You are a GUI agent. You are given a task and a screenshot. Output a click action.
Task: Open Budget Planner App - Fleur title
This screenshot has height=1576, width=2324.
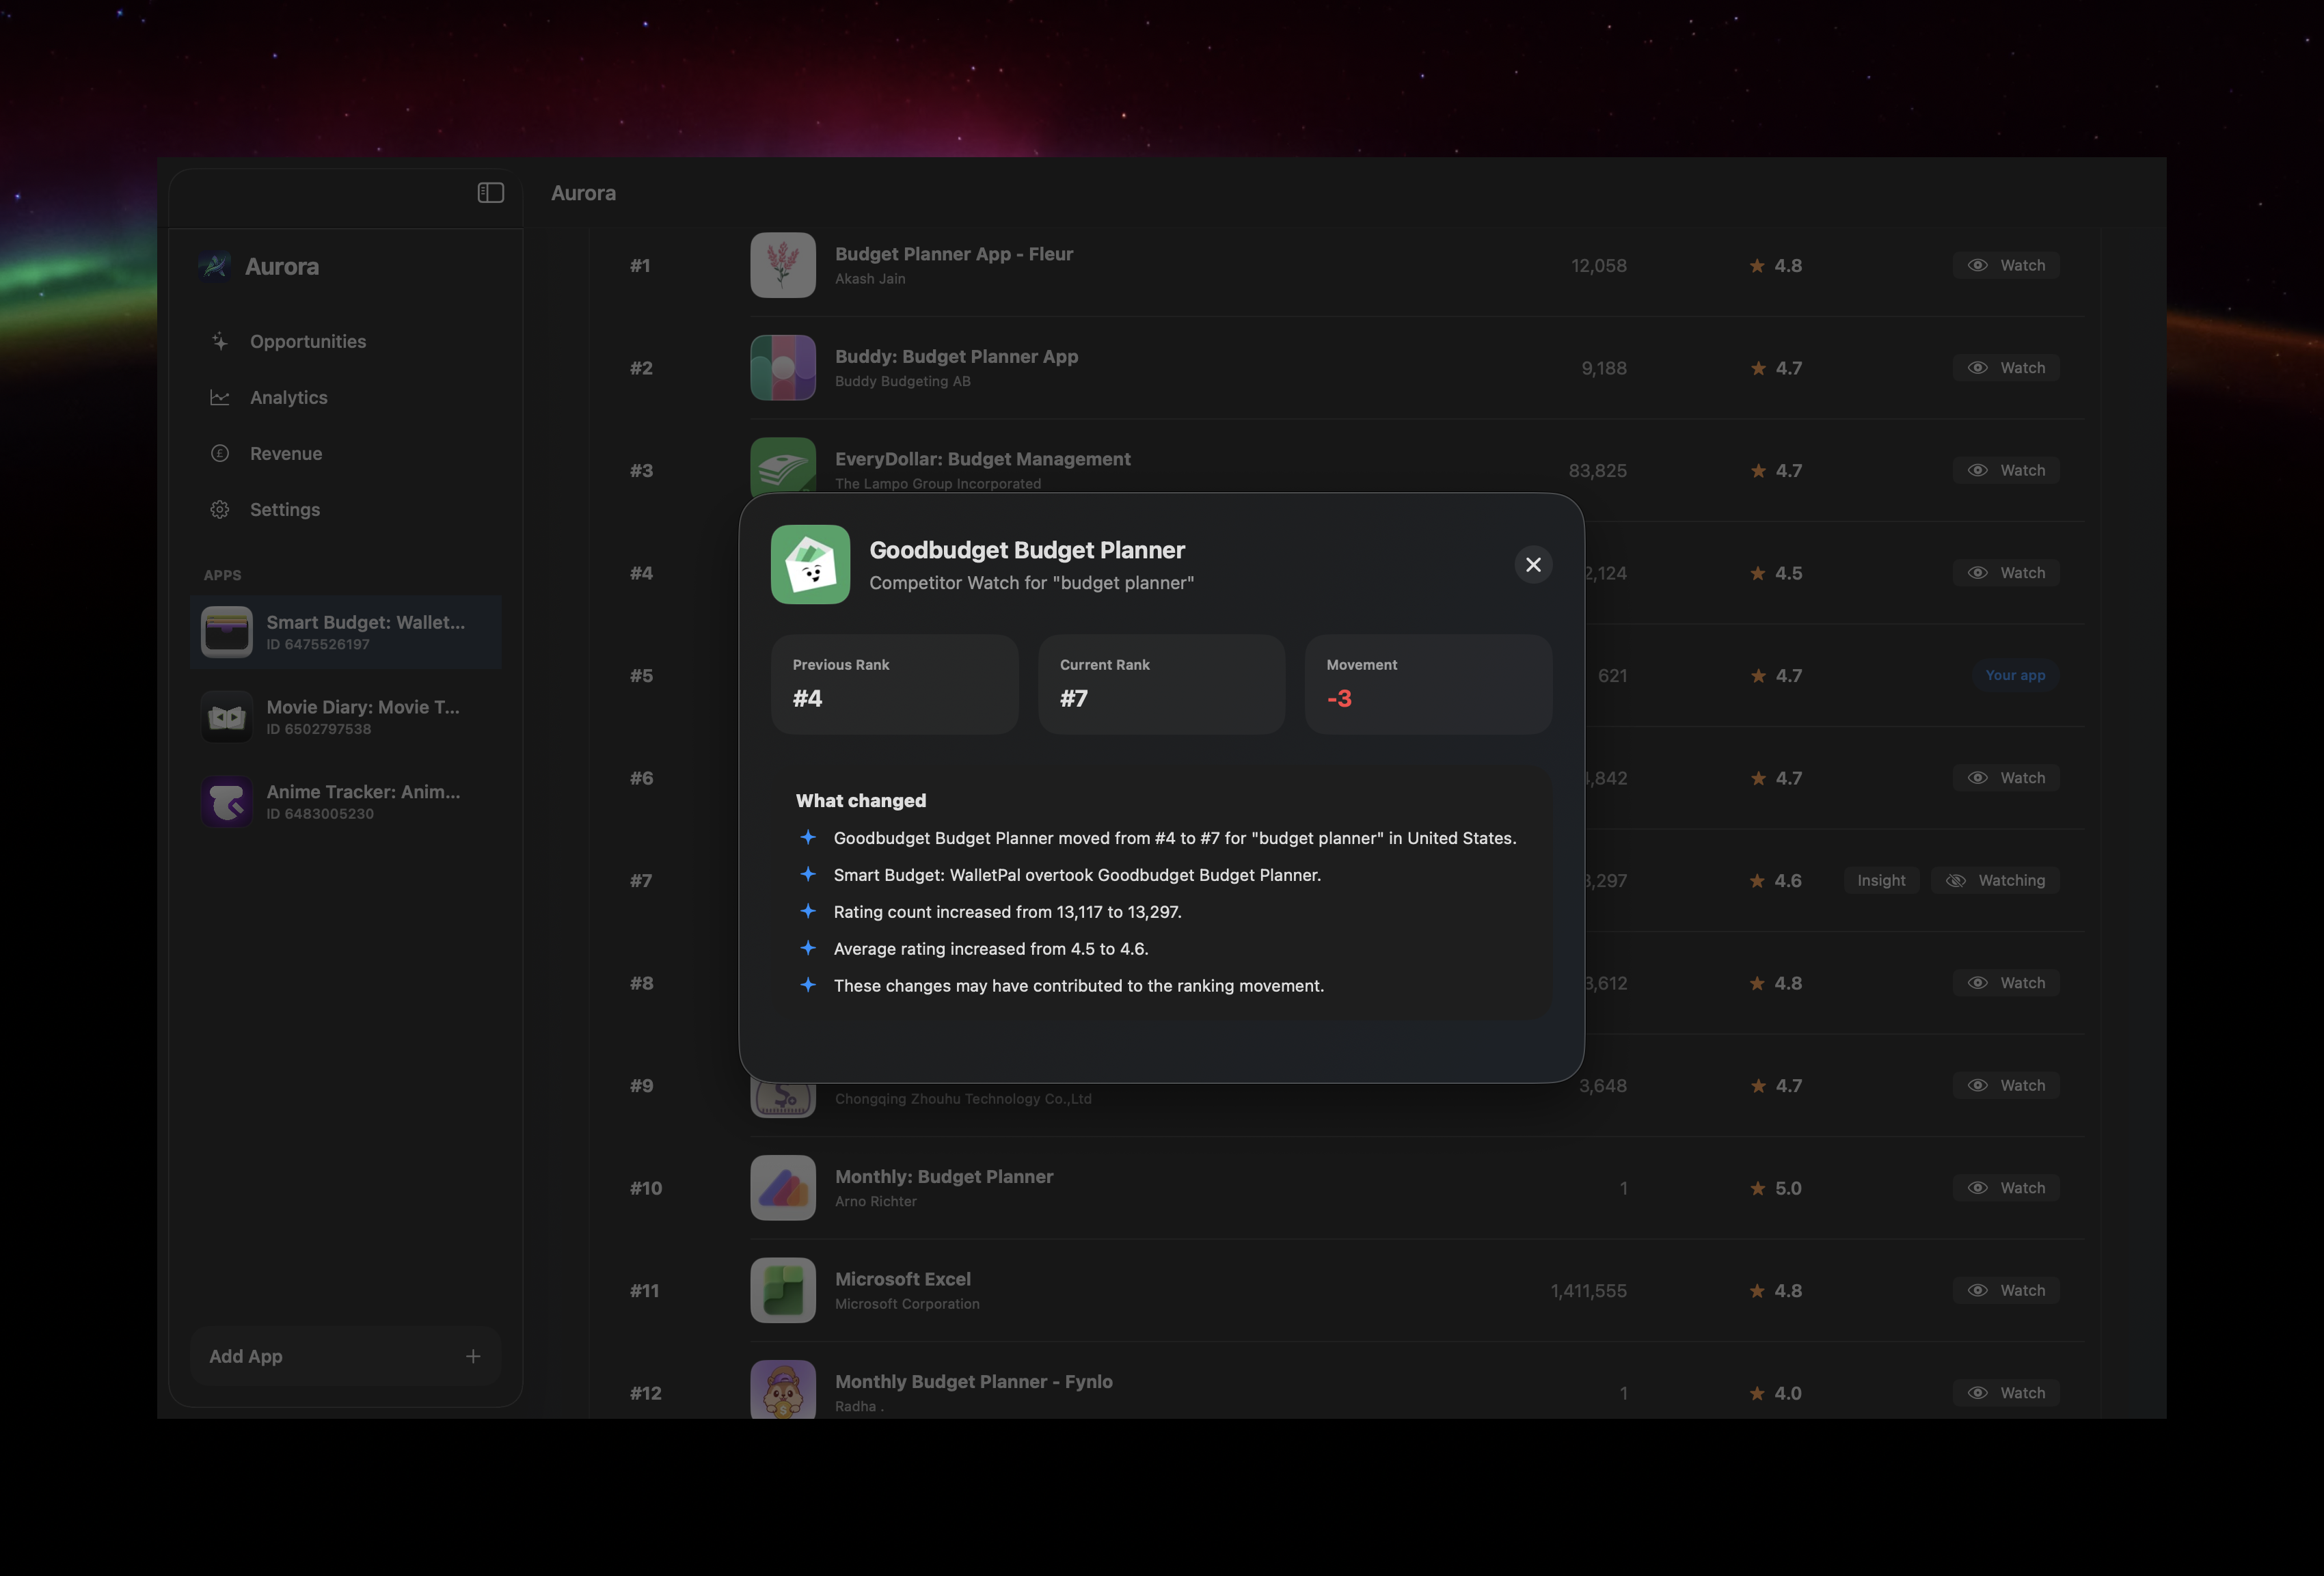pos(954,254)
